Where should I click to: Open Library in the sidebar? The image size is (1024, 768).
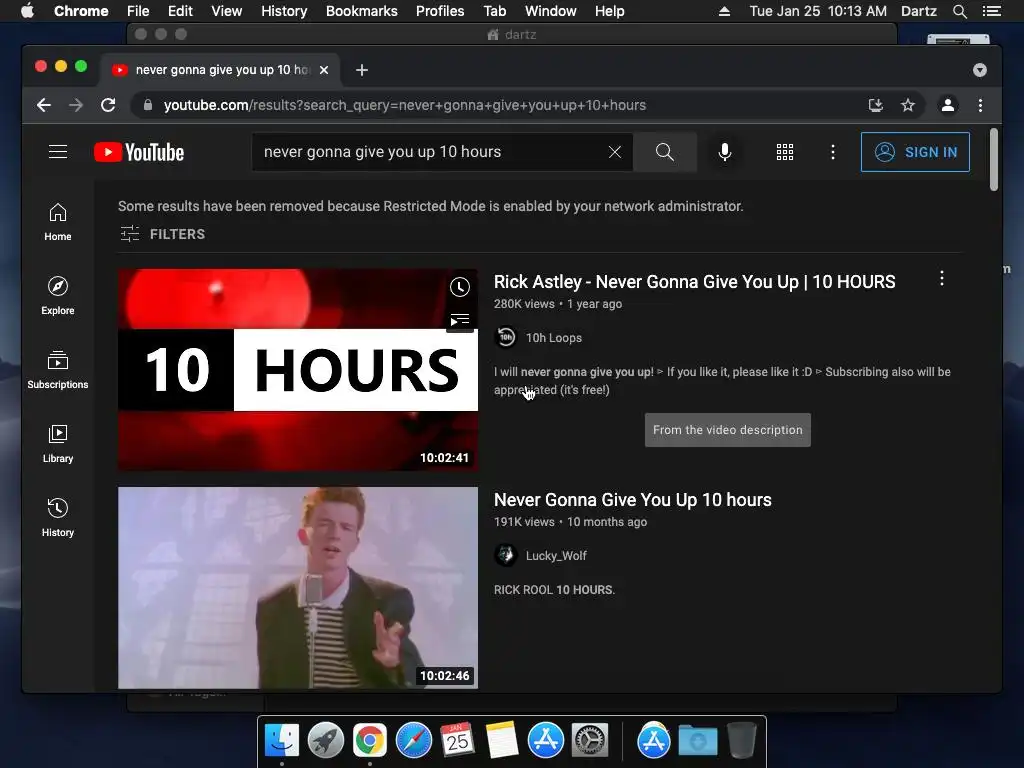[x=58, y=444]
